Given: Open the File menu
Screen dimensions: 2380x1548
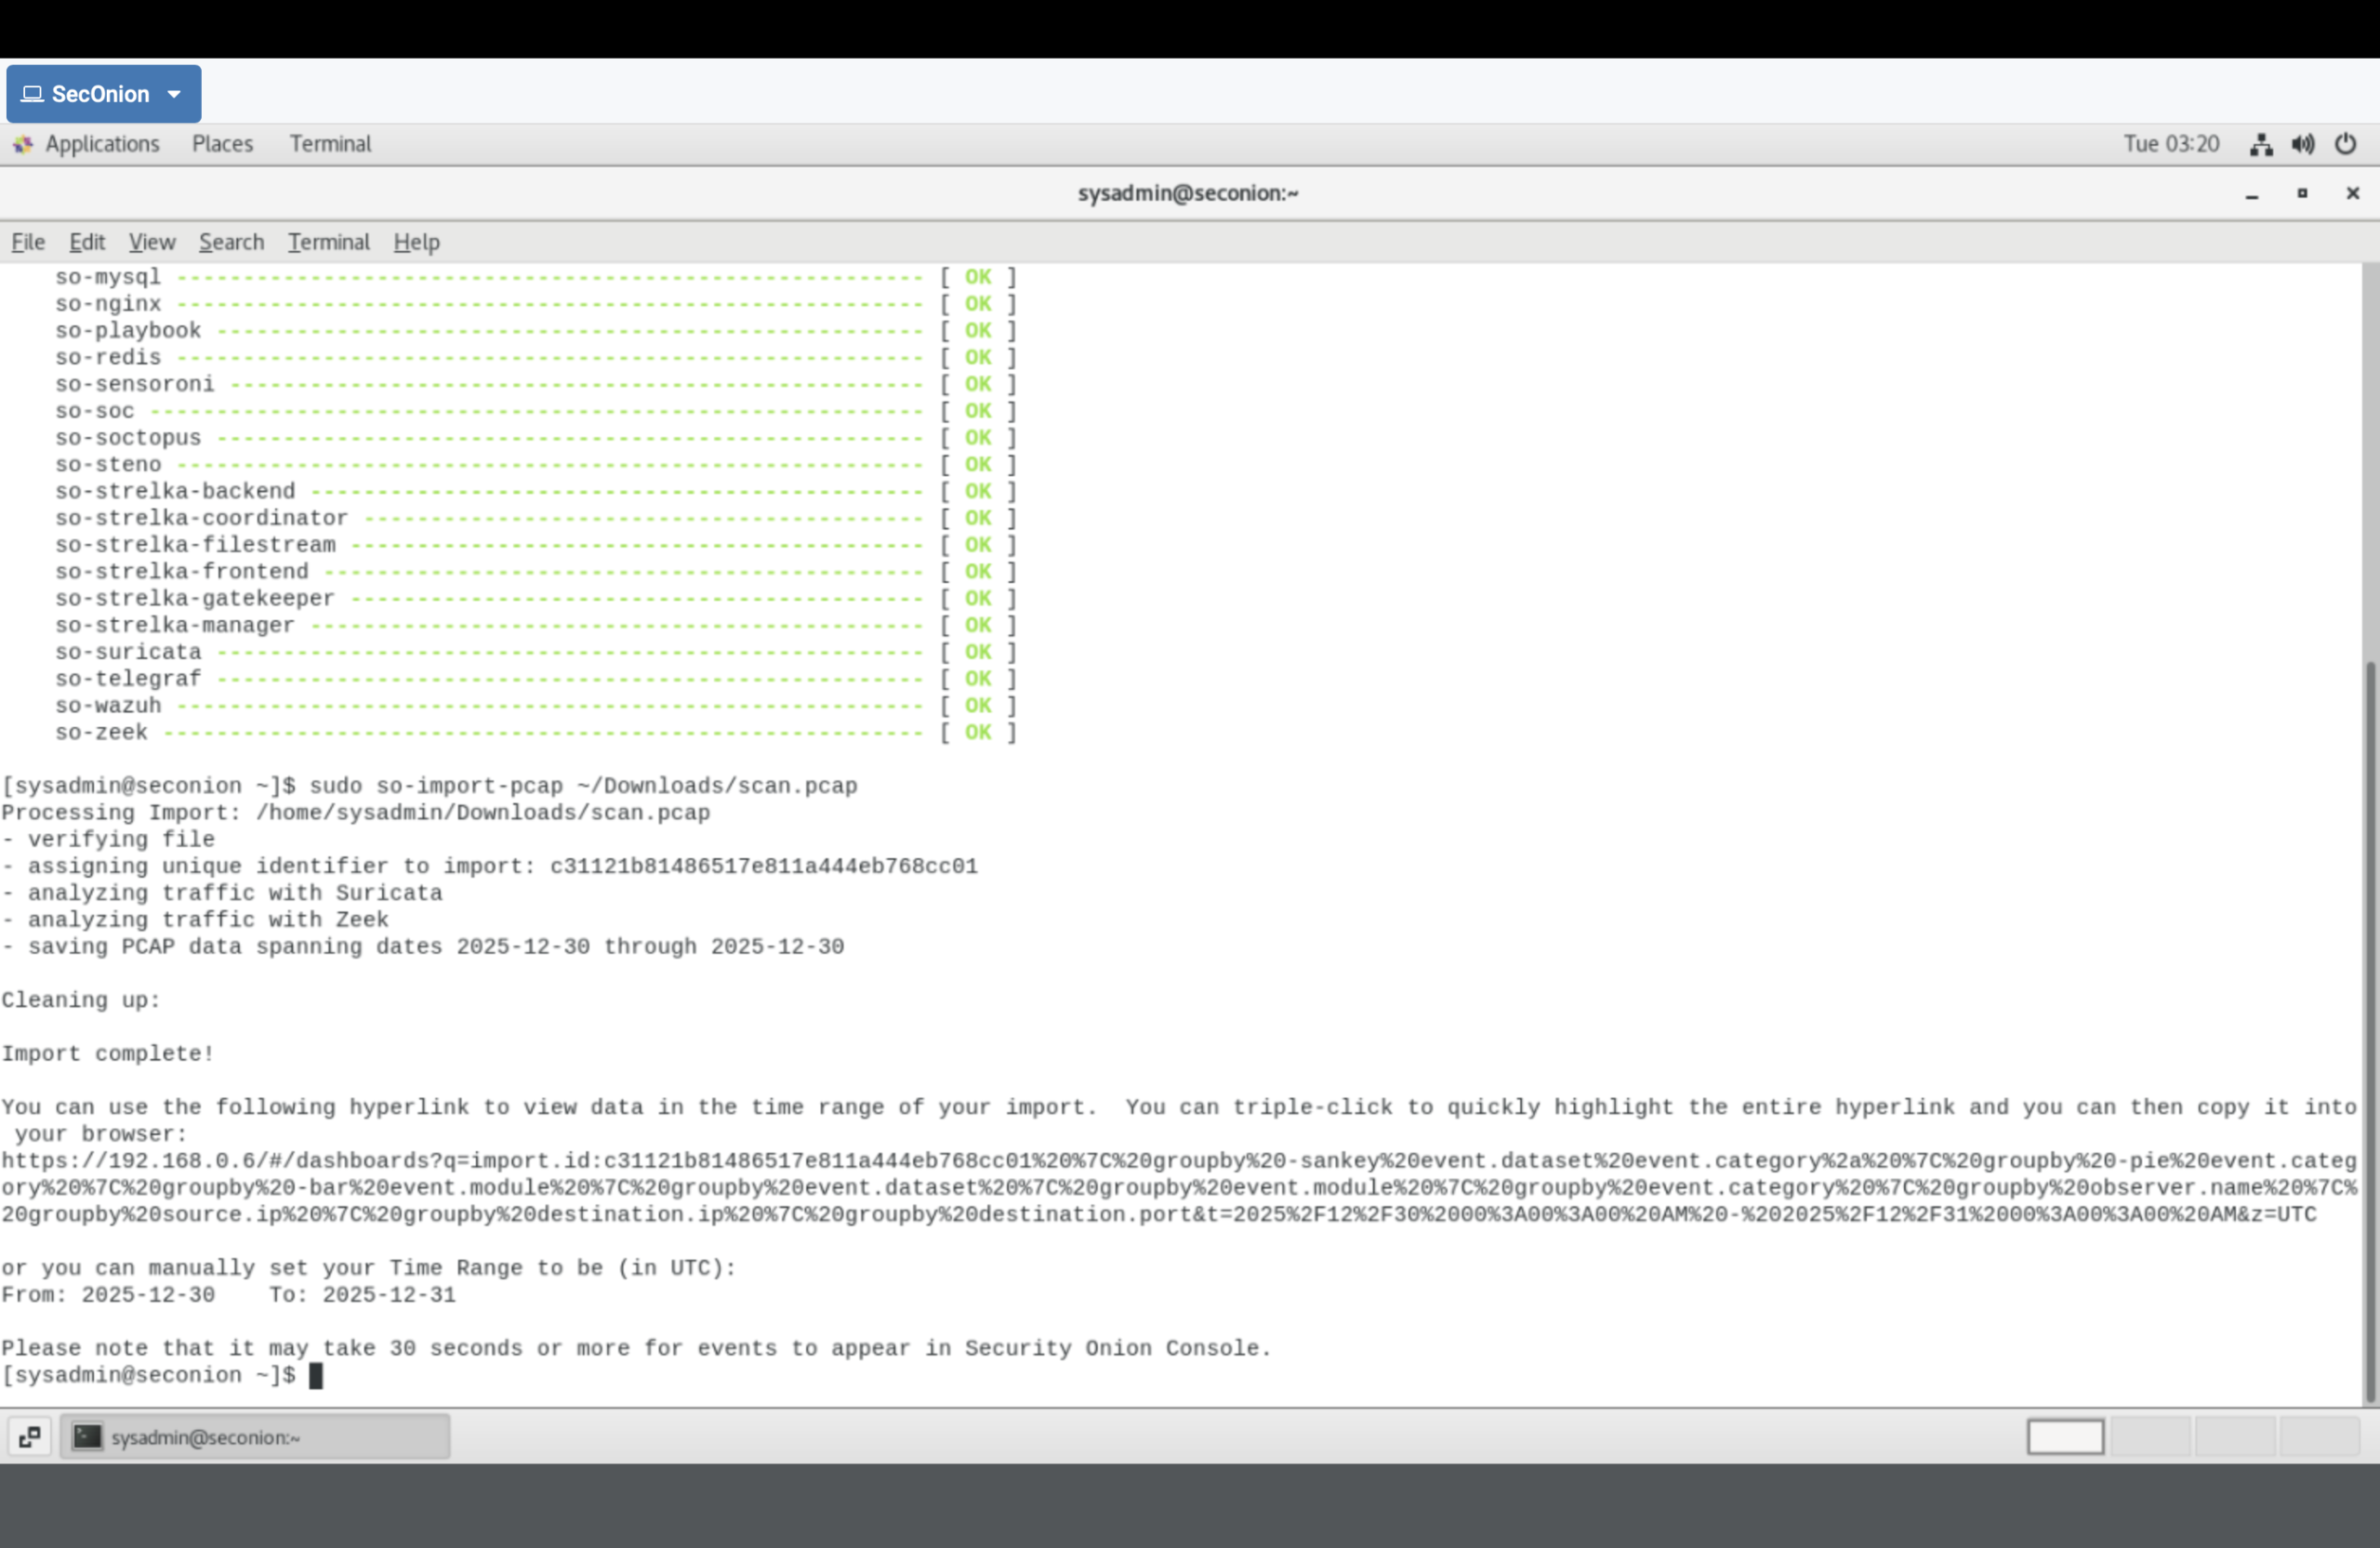Looking at the screenshot, I should [27, 241].
